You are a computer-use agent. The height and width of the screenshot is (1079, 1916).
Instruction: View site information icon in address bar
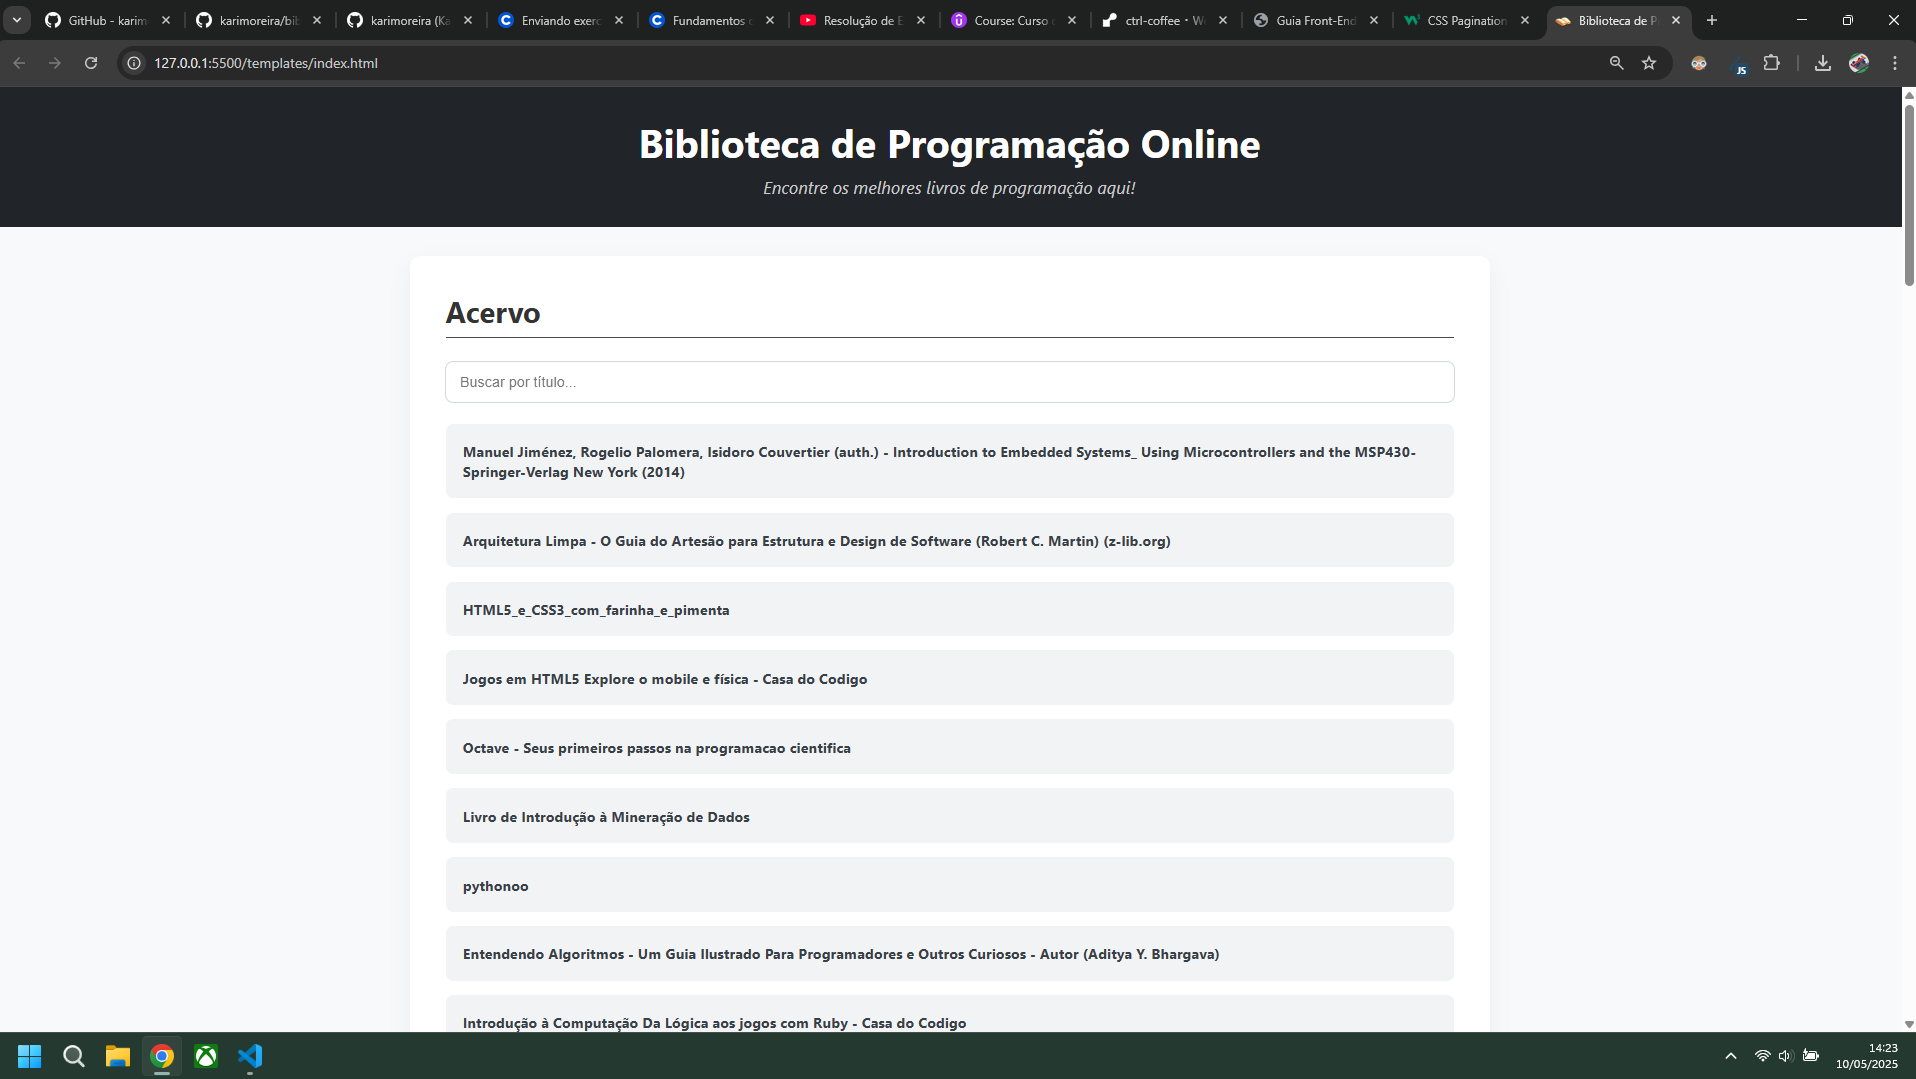click(x=134, y=63)
